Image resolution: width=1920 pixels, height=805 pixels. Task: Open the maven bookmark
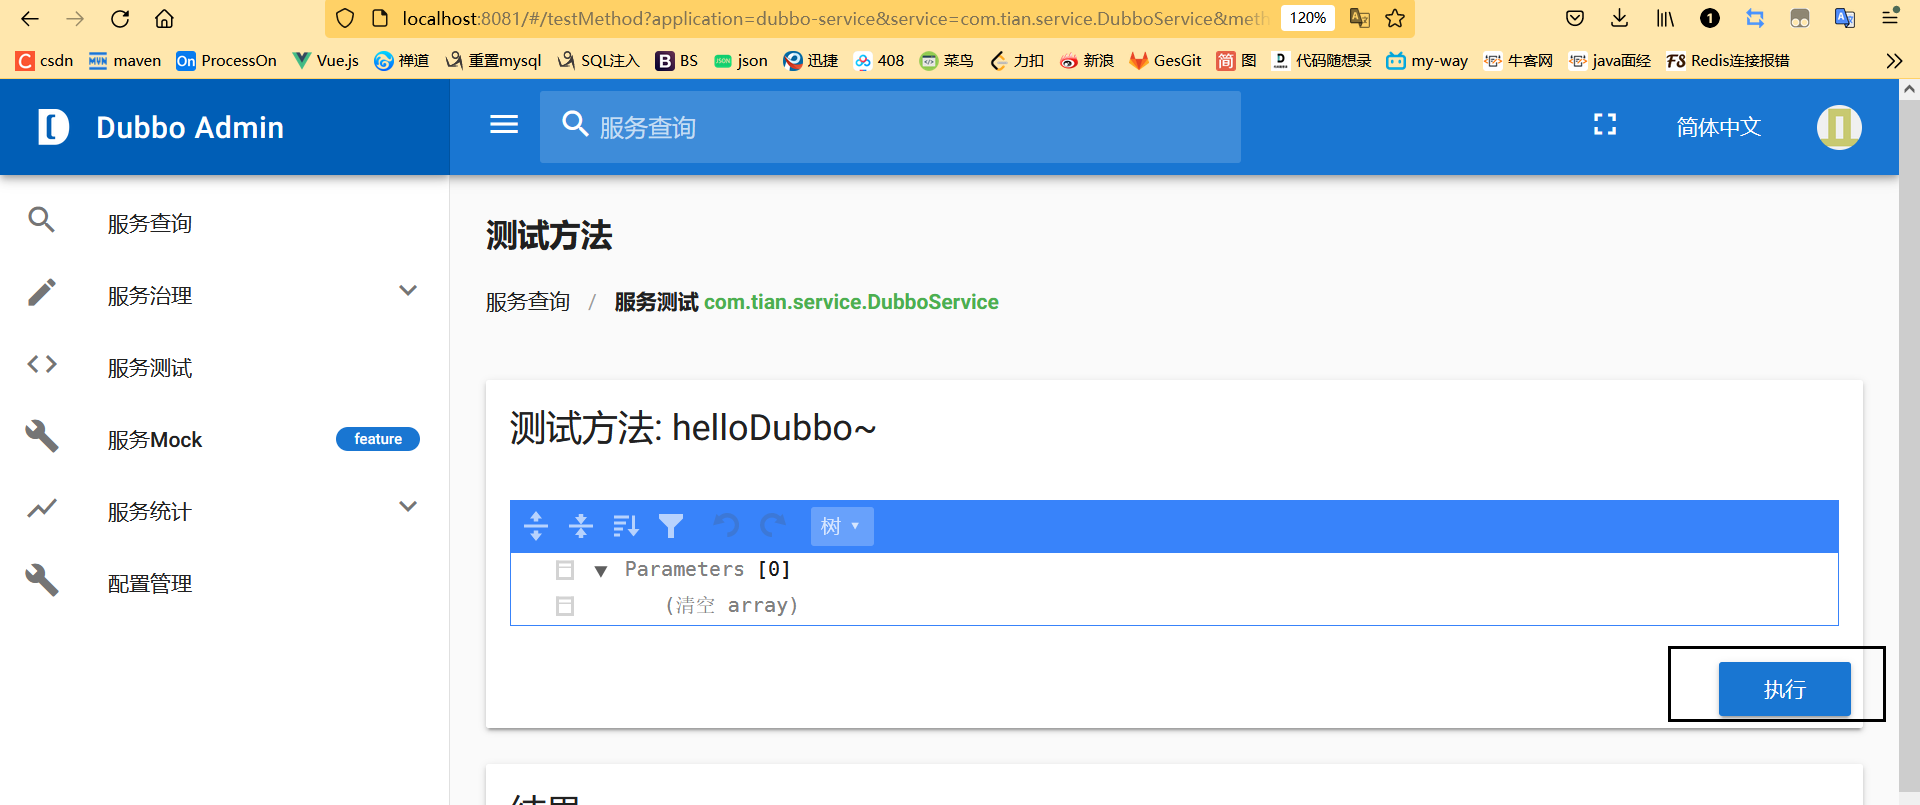pos(125,61)
